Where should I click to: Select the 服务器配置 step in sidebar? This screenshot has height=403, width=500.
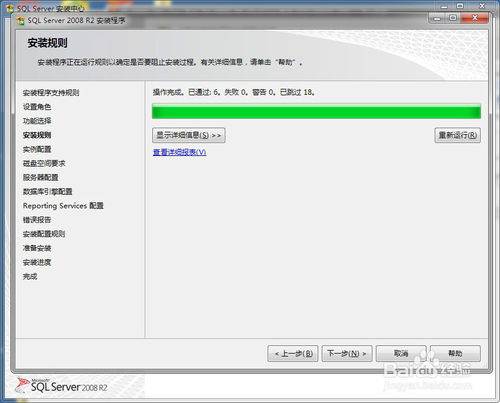point(41,178)
